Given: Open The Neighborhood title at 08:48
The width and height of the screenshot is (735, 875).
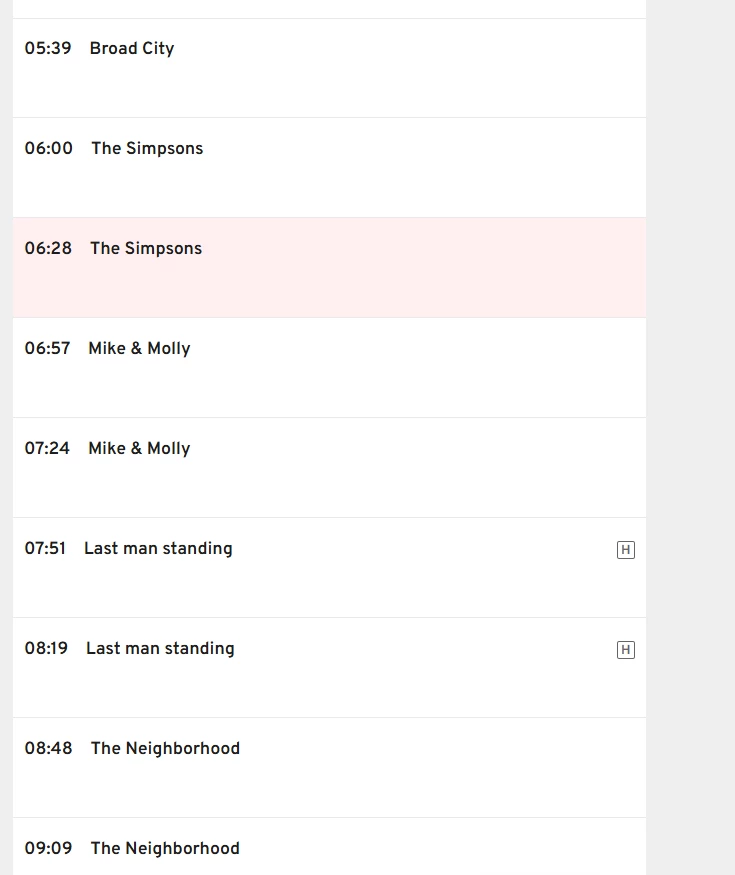Looking at the screenshot, I should [x=165, y=748].
